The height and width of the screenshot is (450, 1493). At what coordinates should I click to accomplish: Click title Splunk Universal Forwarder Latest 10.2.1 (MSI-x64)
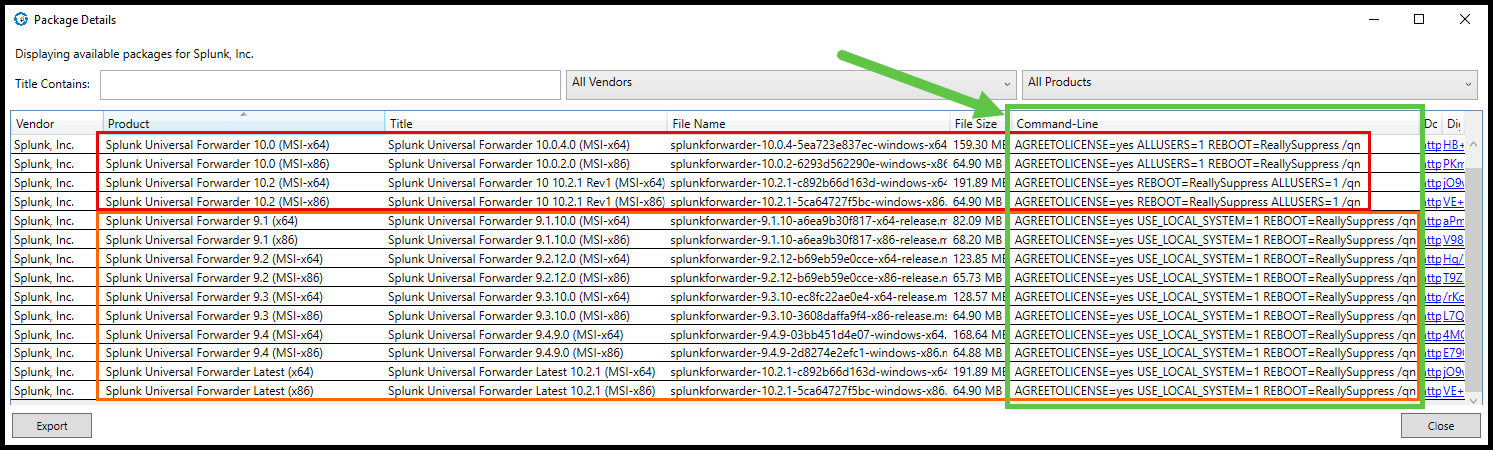[521, 373]
